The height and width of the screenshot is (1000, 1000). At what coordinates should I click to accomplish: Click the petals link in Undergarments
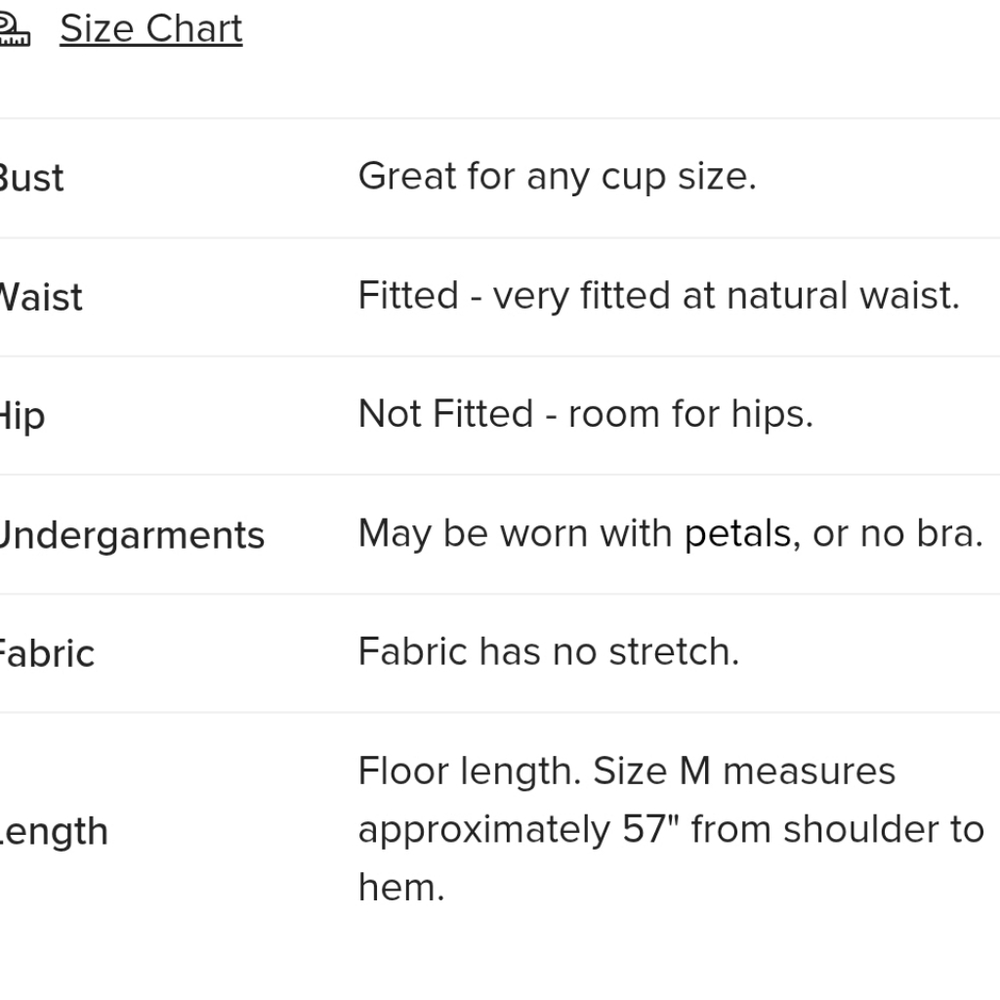pos(737,534)
